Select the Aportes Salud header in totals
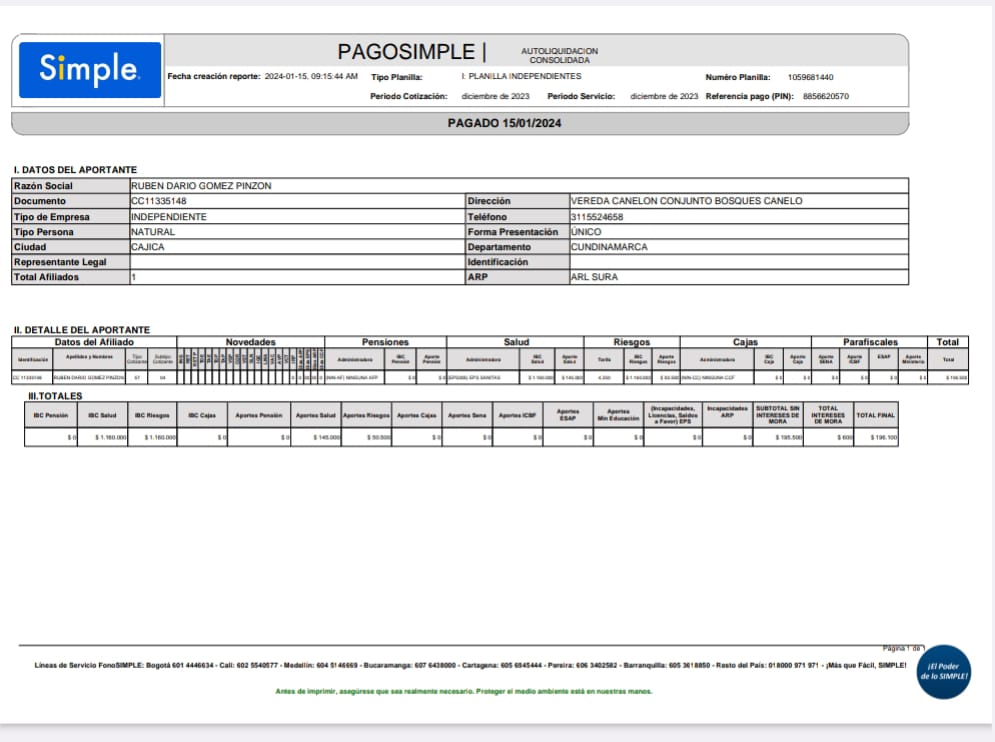 pos(316,415)
